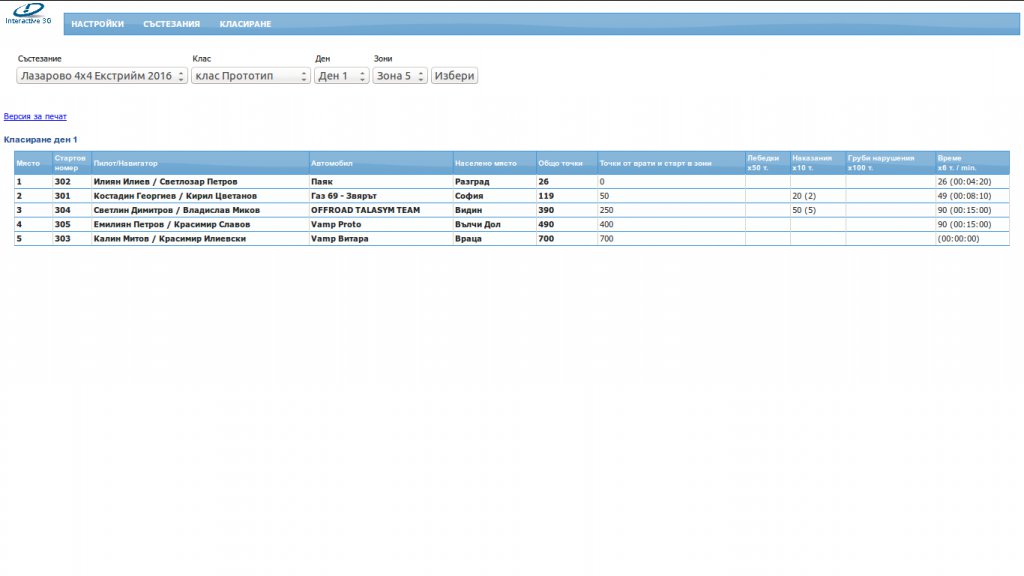Image resolution: width=1024 pixels, height=576 pixels.
Task: Open the Версия за печат link
Action: (x=35, y=117)
